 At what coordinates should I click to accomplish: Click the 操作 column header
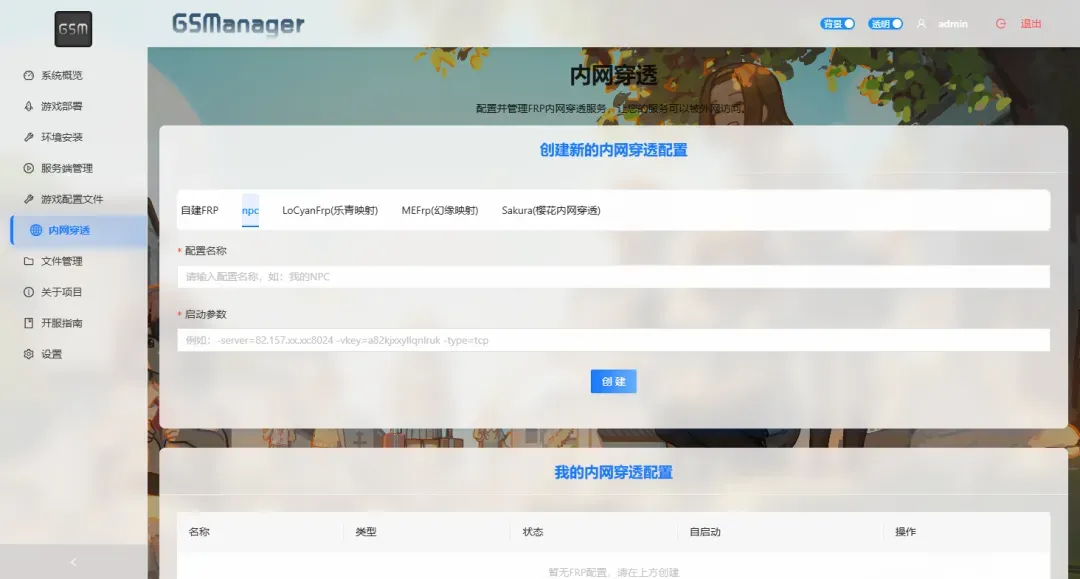click(x=905, y=531)
